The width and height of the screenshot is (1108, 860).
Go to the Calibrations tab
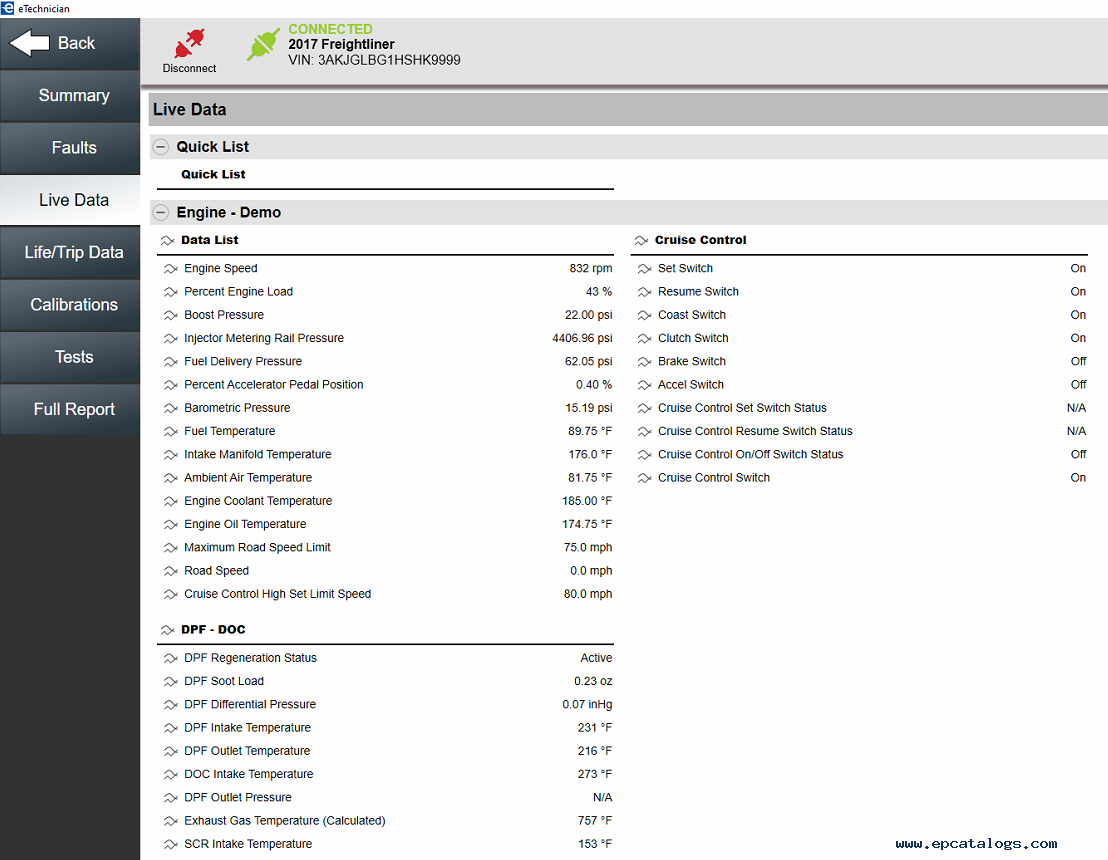70,305
